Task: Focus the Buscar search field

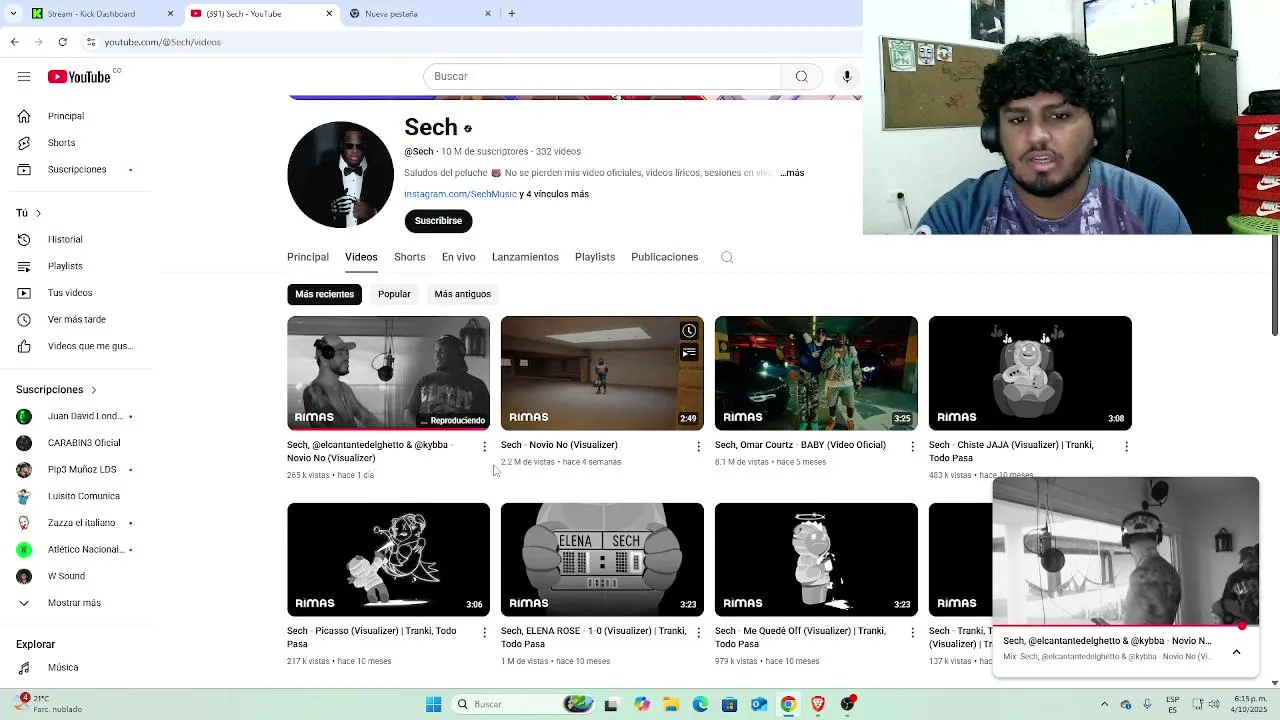Action: click(x=602, y=77)
